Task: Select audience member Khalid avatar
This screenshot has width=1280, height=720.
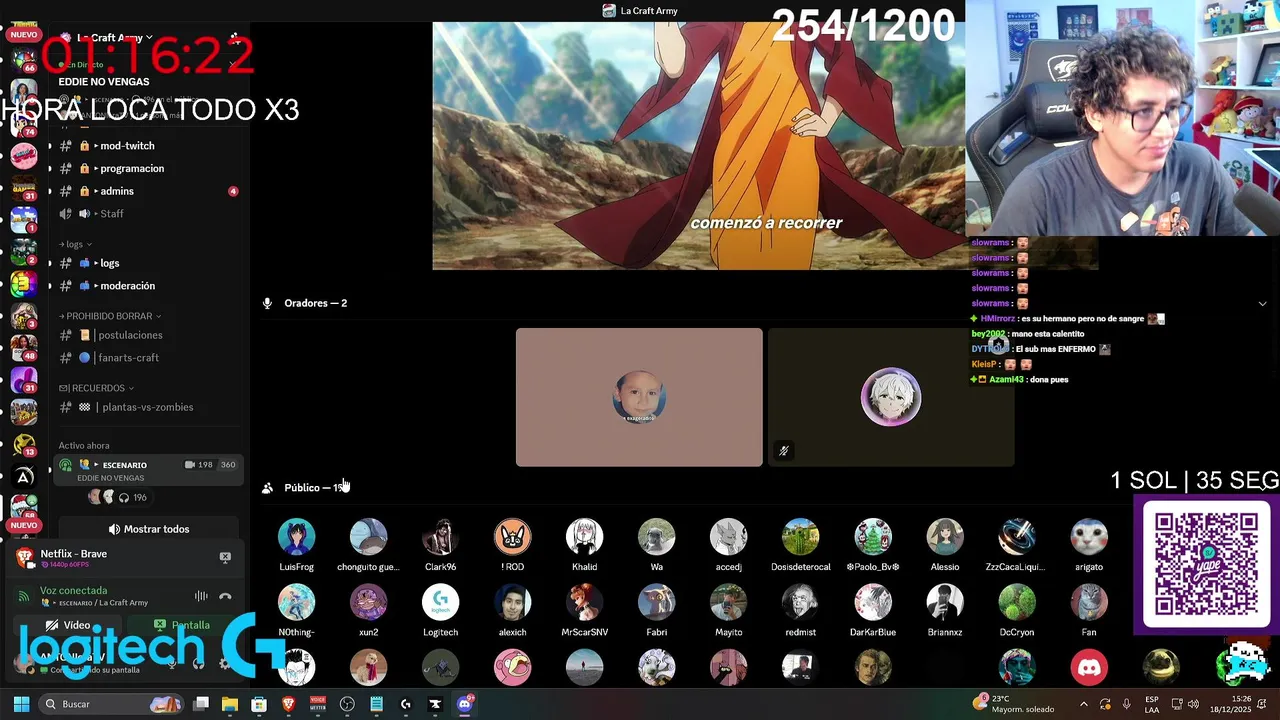Action: [584, 537]
